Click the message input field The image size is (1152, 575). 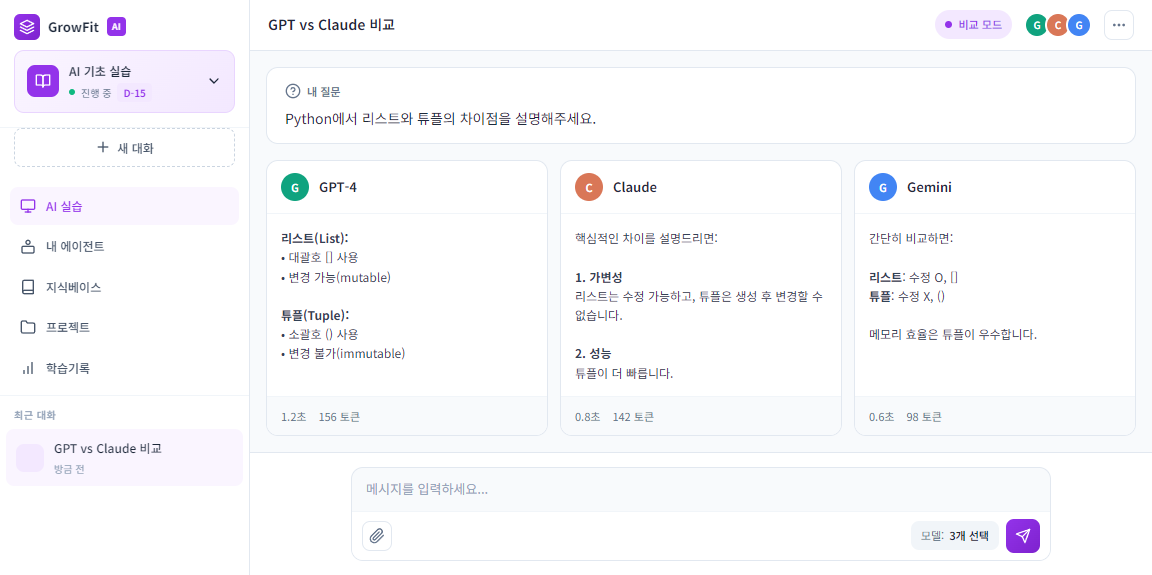(700, 489)
